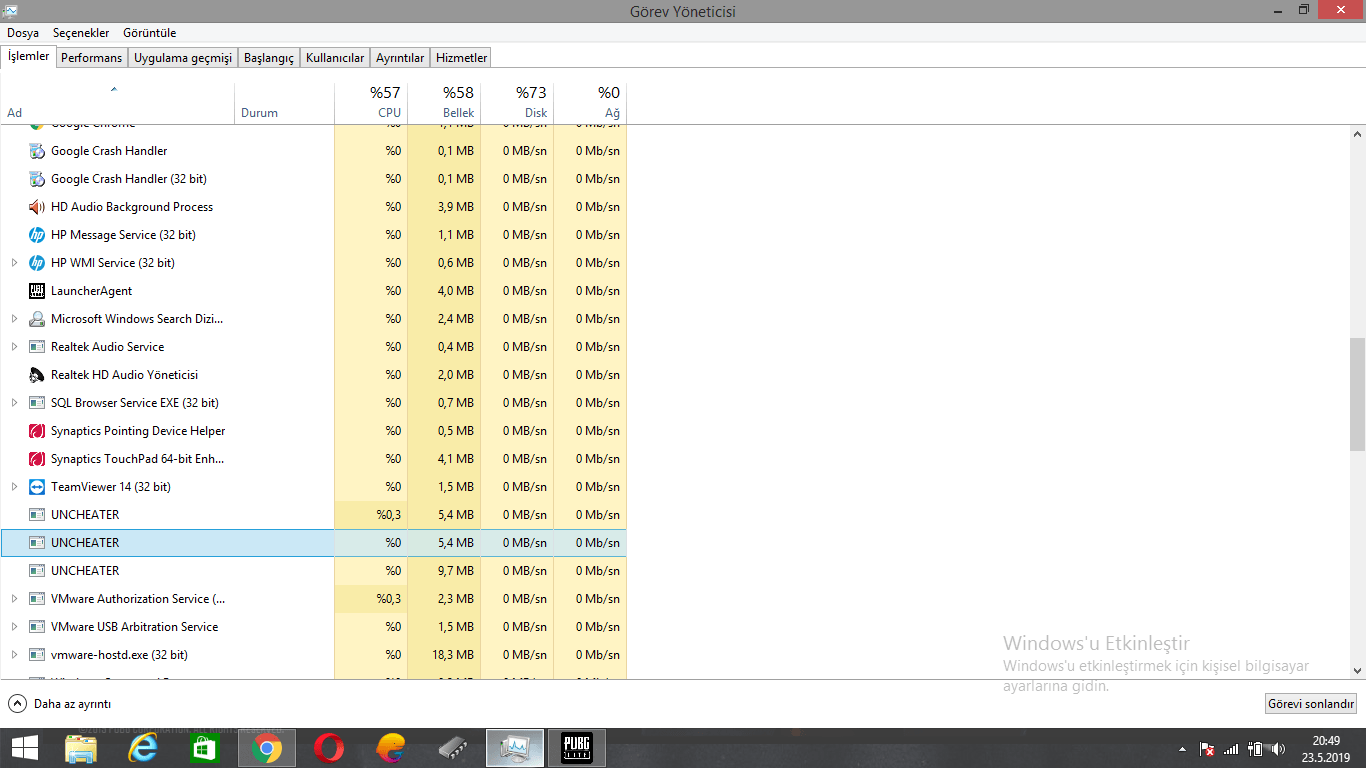Click the vmware-hostd.exe process icon
Viewport: 1366px width, 768px height.
[37, 655]
